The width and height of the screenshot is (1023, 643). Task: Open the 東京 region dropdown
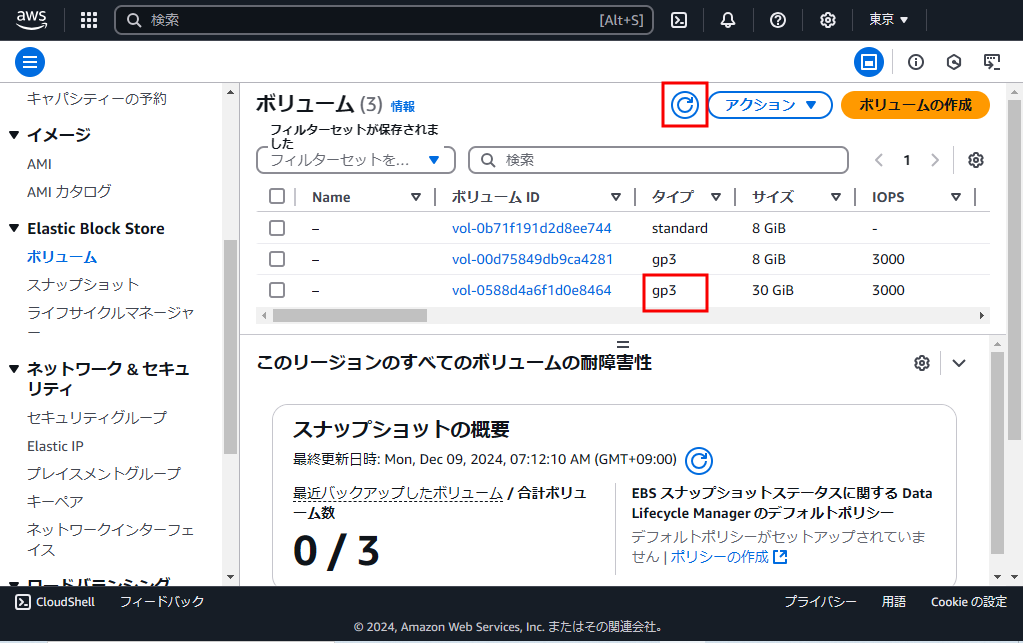pos(888,20)
